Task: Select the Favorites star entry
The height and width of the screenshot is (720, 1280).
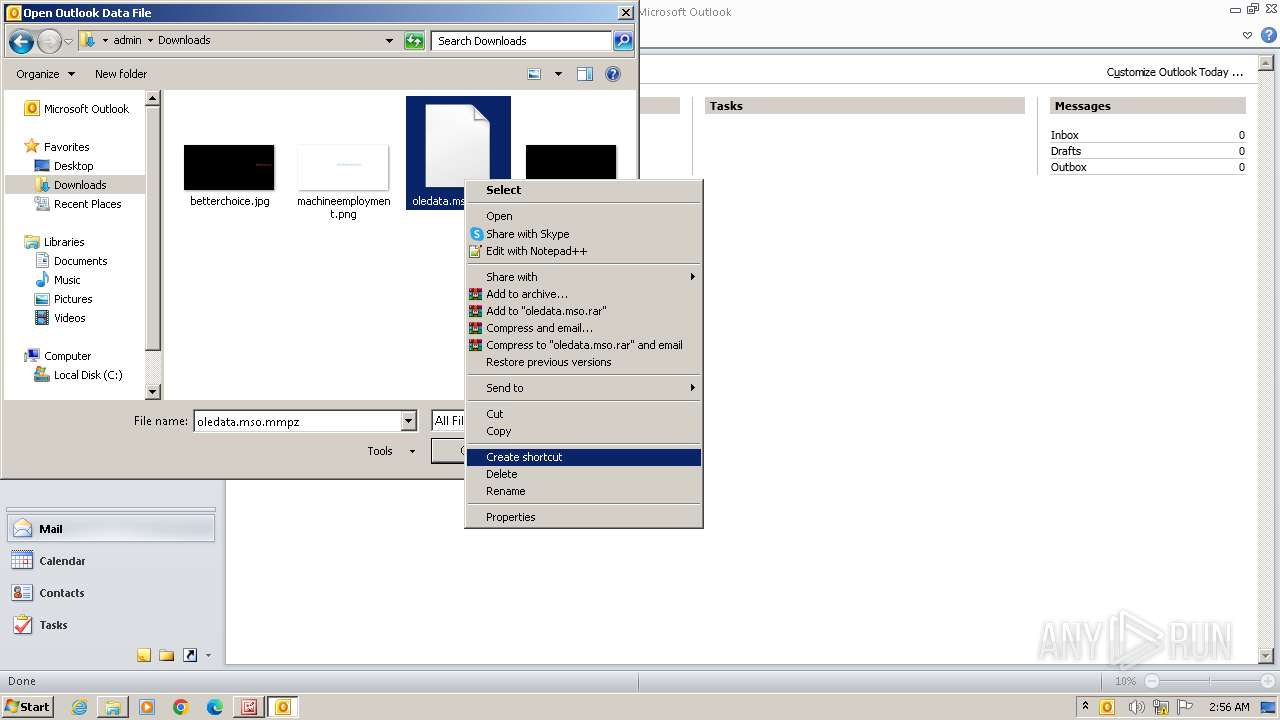Action: (57, 147)
